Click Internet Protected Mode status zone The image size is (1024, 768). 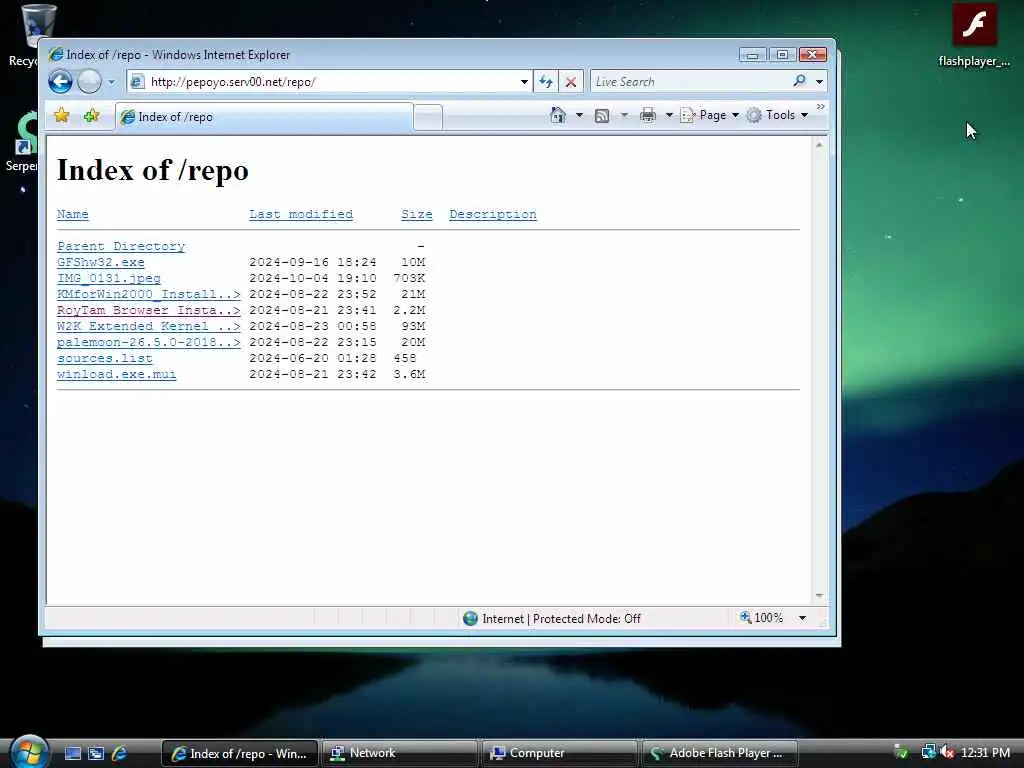(x=552, y=618)
